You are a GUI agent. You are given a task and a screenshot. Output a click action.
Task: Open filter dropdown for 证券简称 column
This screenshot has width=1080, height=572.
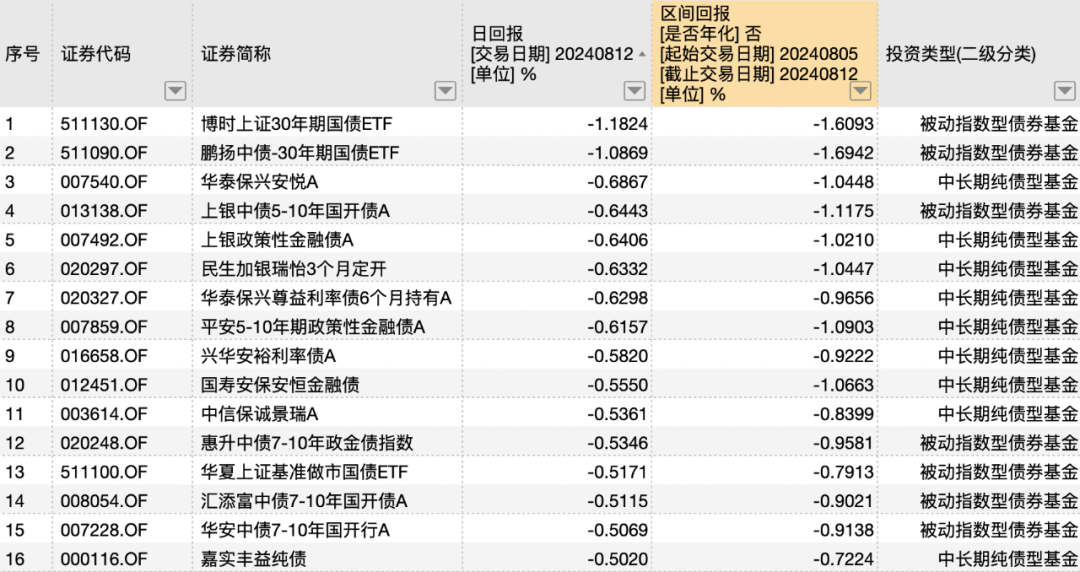(x=445, y=91)
